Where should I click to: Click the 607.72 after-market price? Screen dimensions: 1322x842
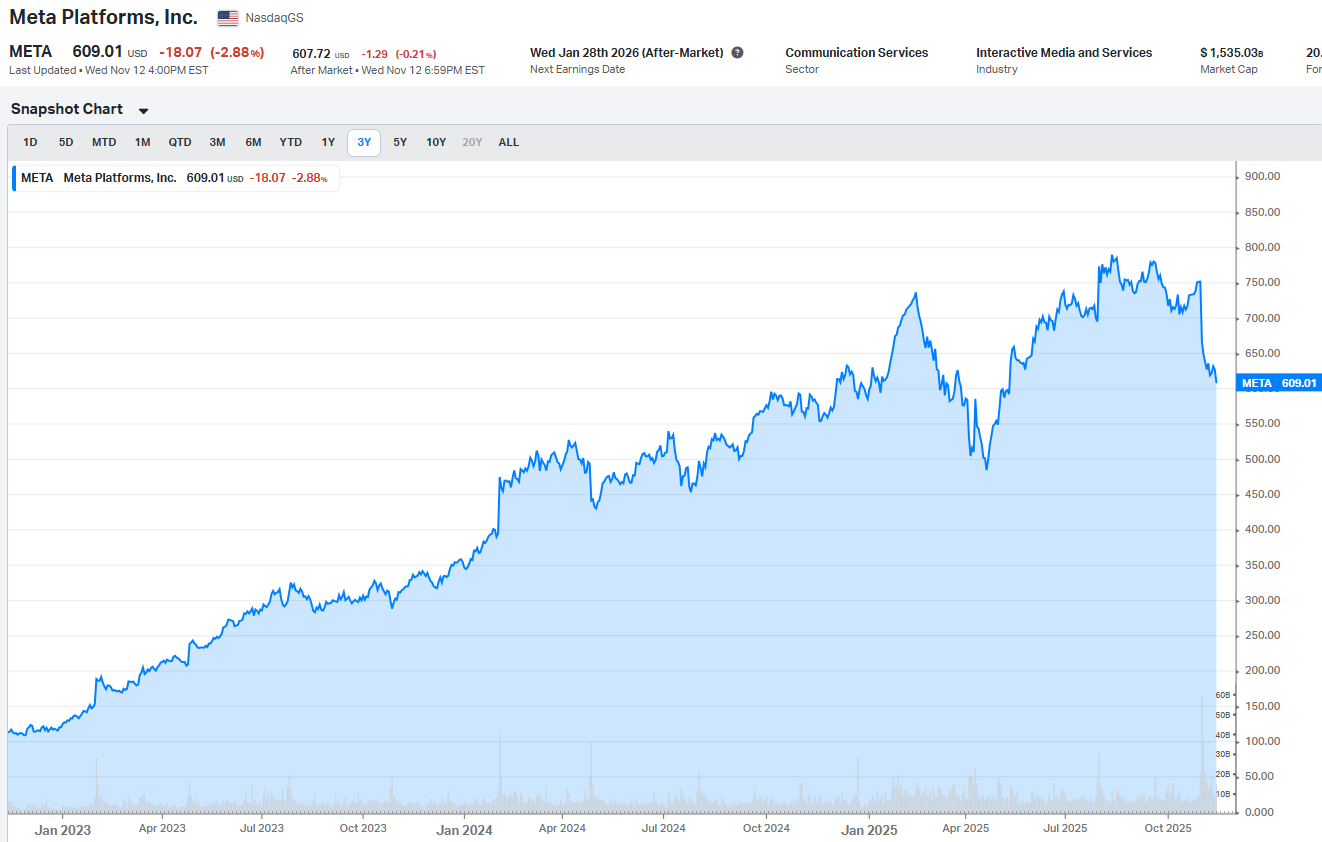[x=311, y=54]
